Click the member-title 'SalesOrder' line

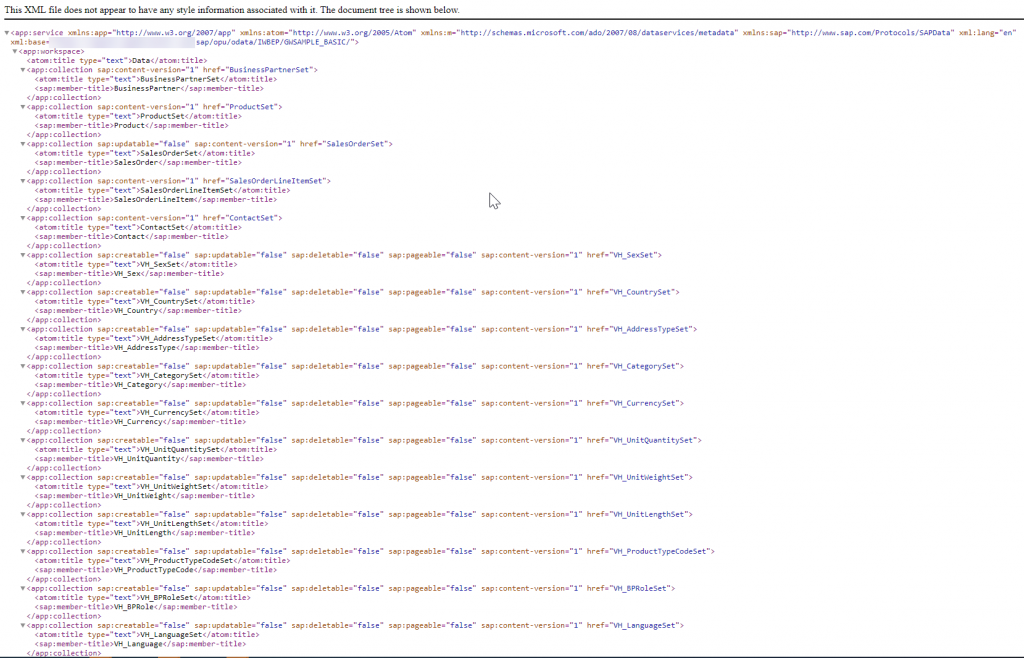(138, 163)
